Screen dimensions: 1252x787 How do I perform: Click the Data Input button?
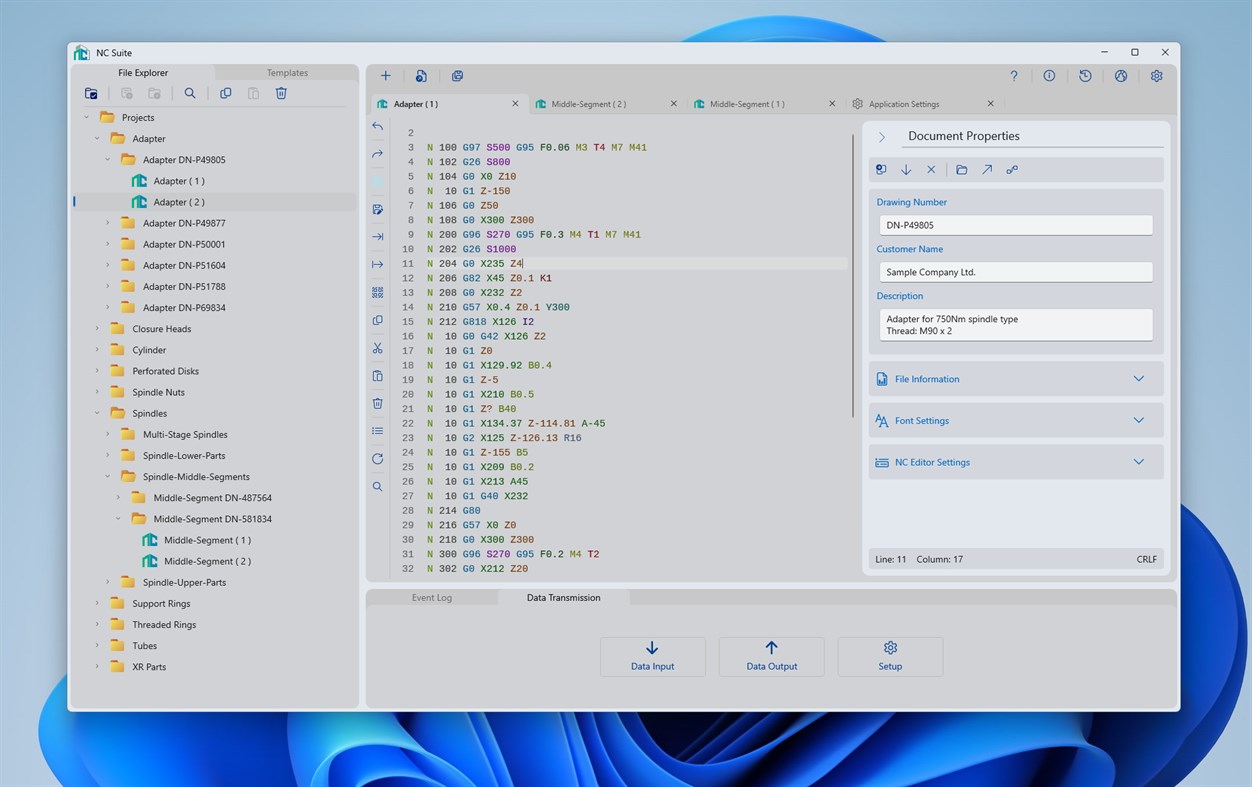(x=652, y=656)
